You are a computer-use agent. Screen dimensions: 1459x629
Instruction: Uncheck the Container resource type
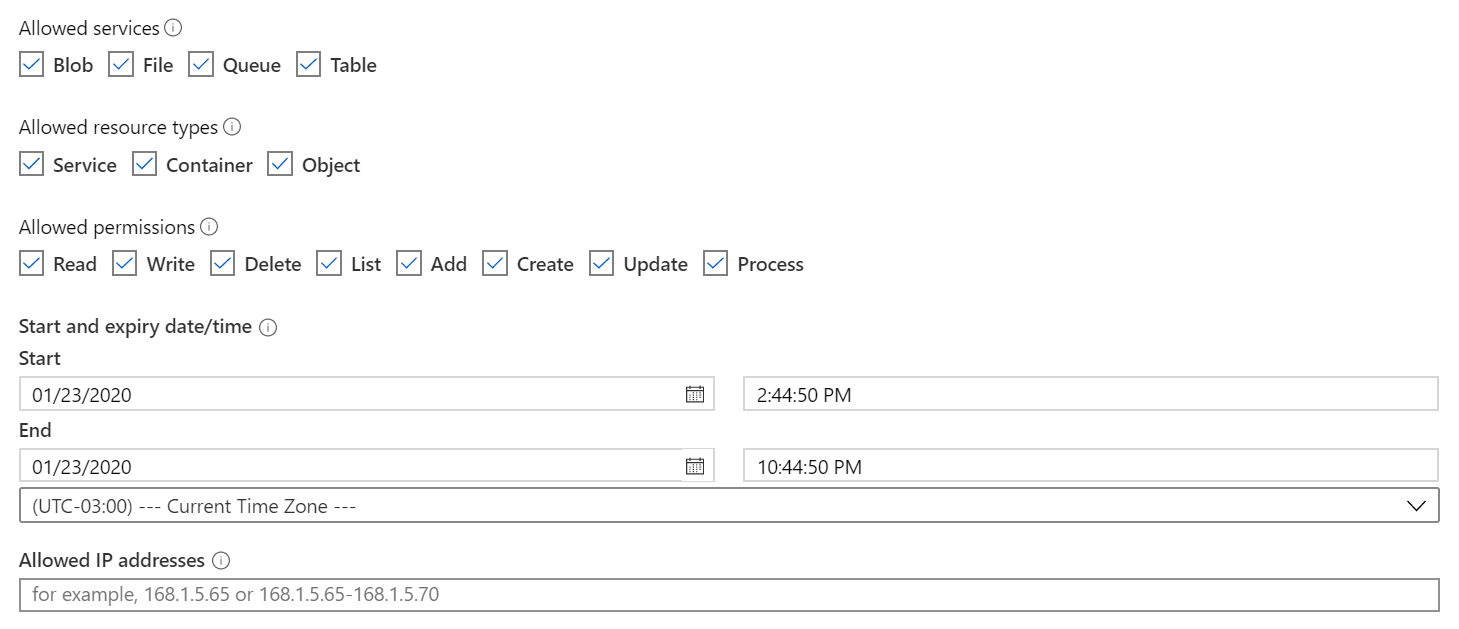pos(144,165)
